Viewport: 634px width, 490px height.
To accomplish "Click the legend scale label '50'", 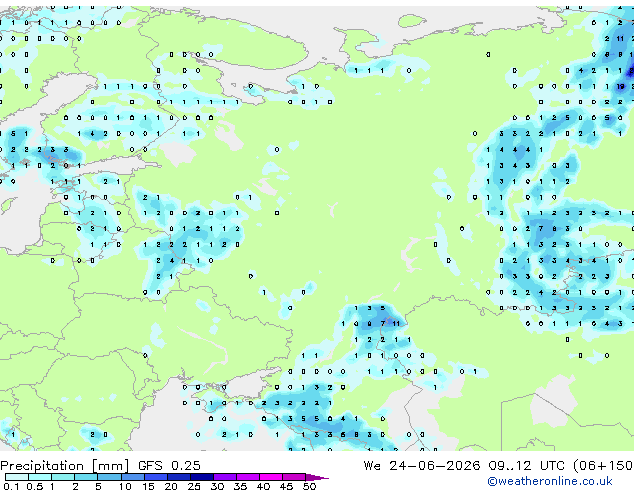I will click(309, 486).
